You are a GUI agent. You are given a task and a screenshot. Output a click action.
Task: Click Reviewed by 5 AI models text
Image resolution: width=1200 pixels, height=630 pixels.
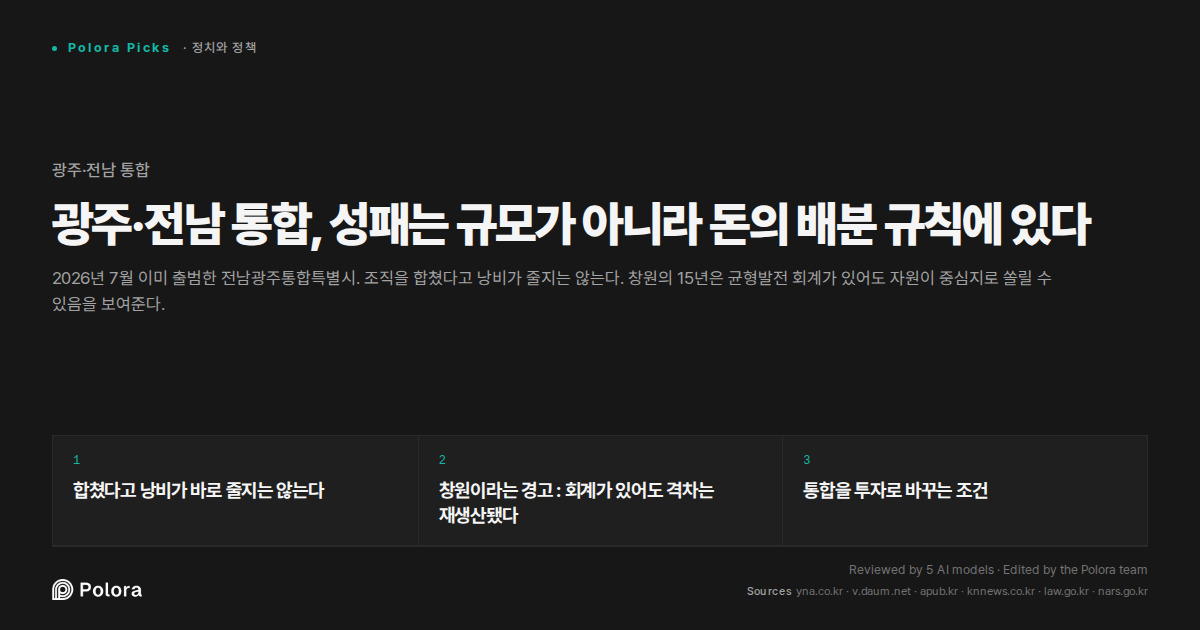point(921,570)
